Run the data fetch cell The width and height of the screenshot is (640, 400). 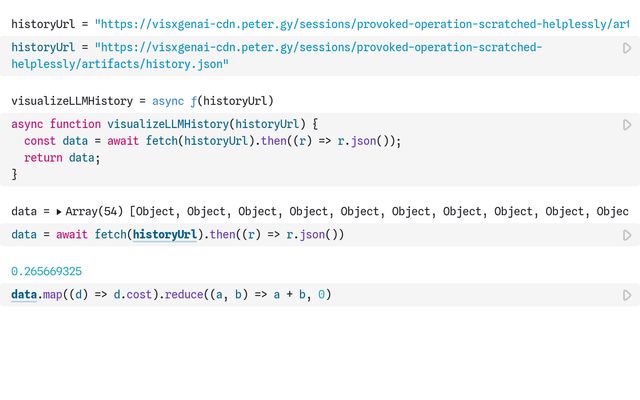click(627, 235)
